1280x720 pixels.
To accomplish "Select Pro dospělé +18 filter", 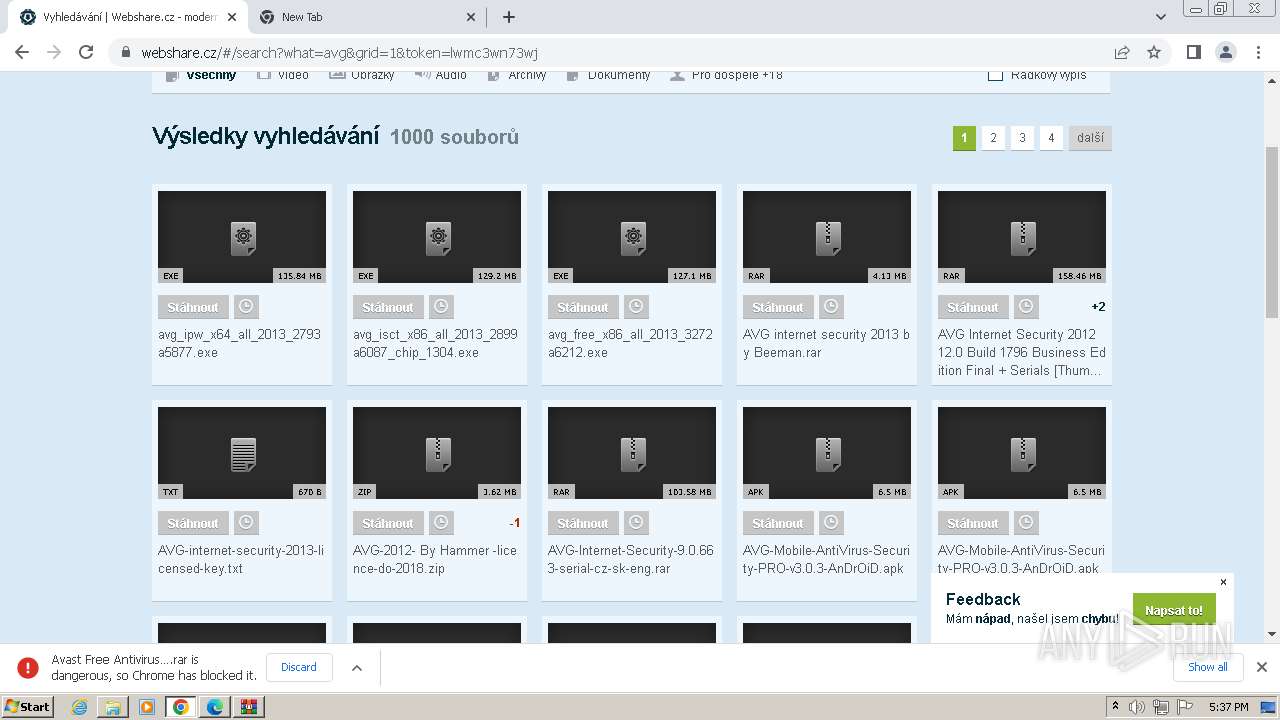I will click(x=727, y=75).
